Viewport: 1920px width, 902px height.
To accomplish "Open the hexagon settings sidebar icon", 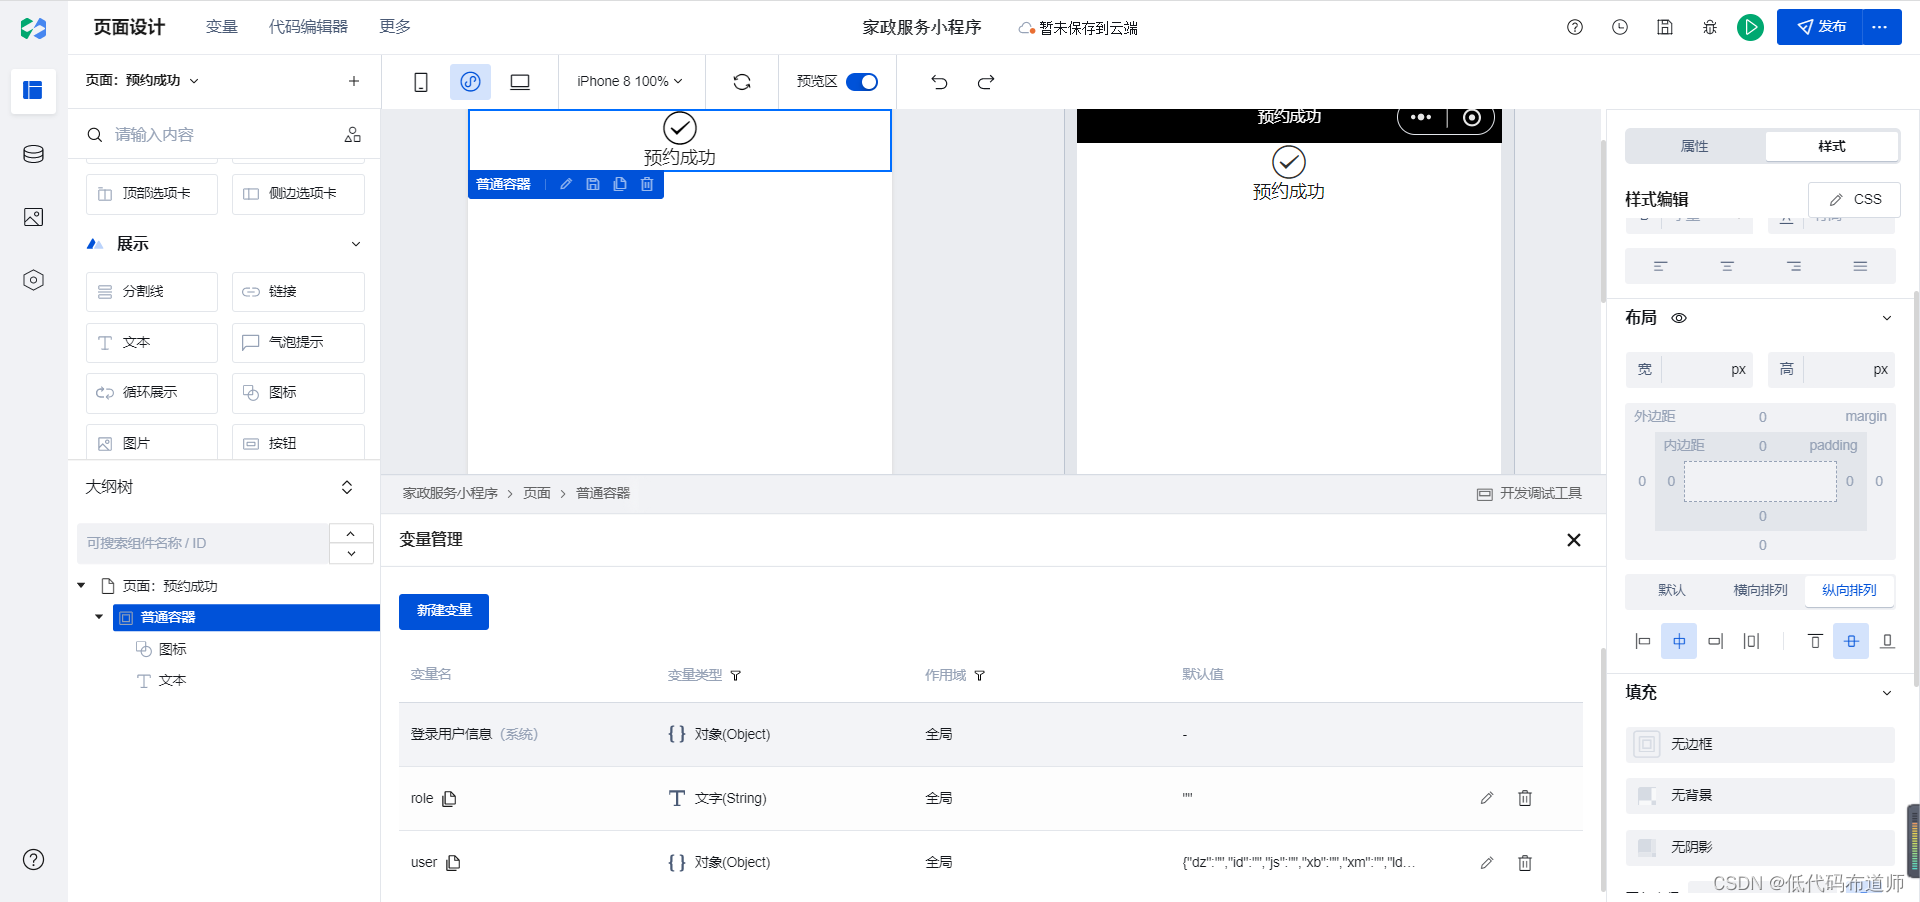I will tap(33, 280).
